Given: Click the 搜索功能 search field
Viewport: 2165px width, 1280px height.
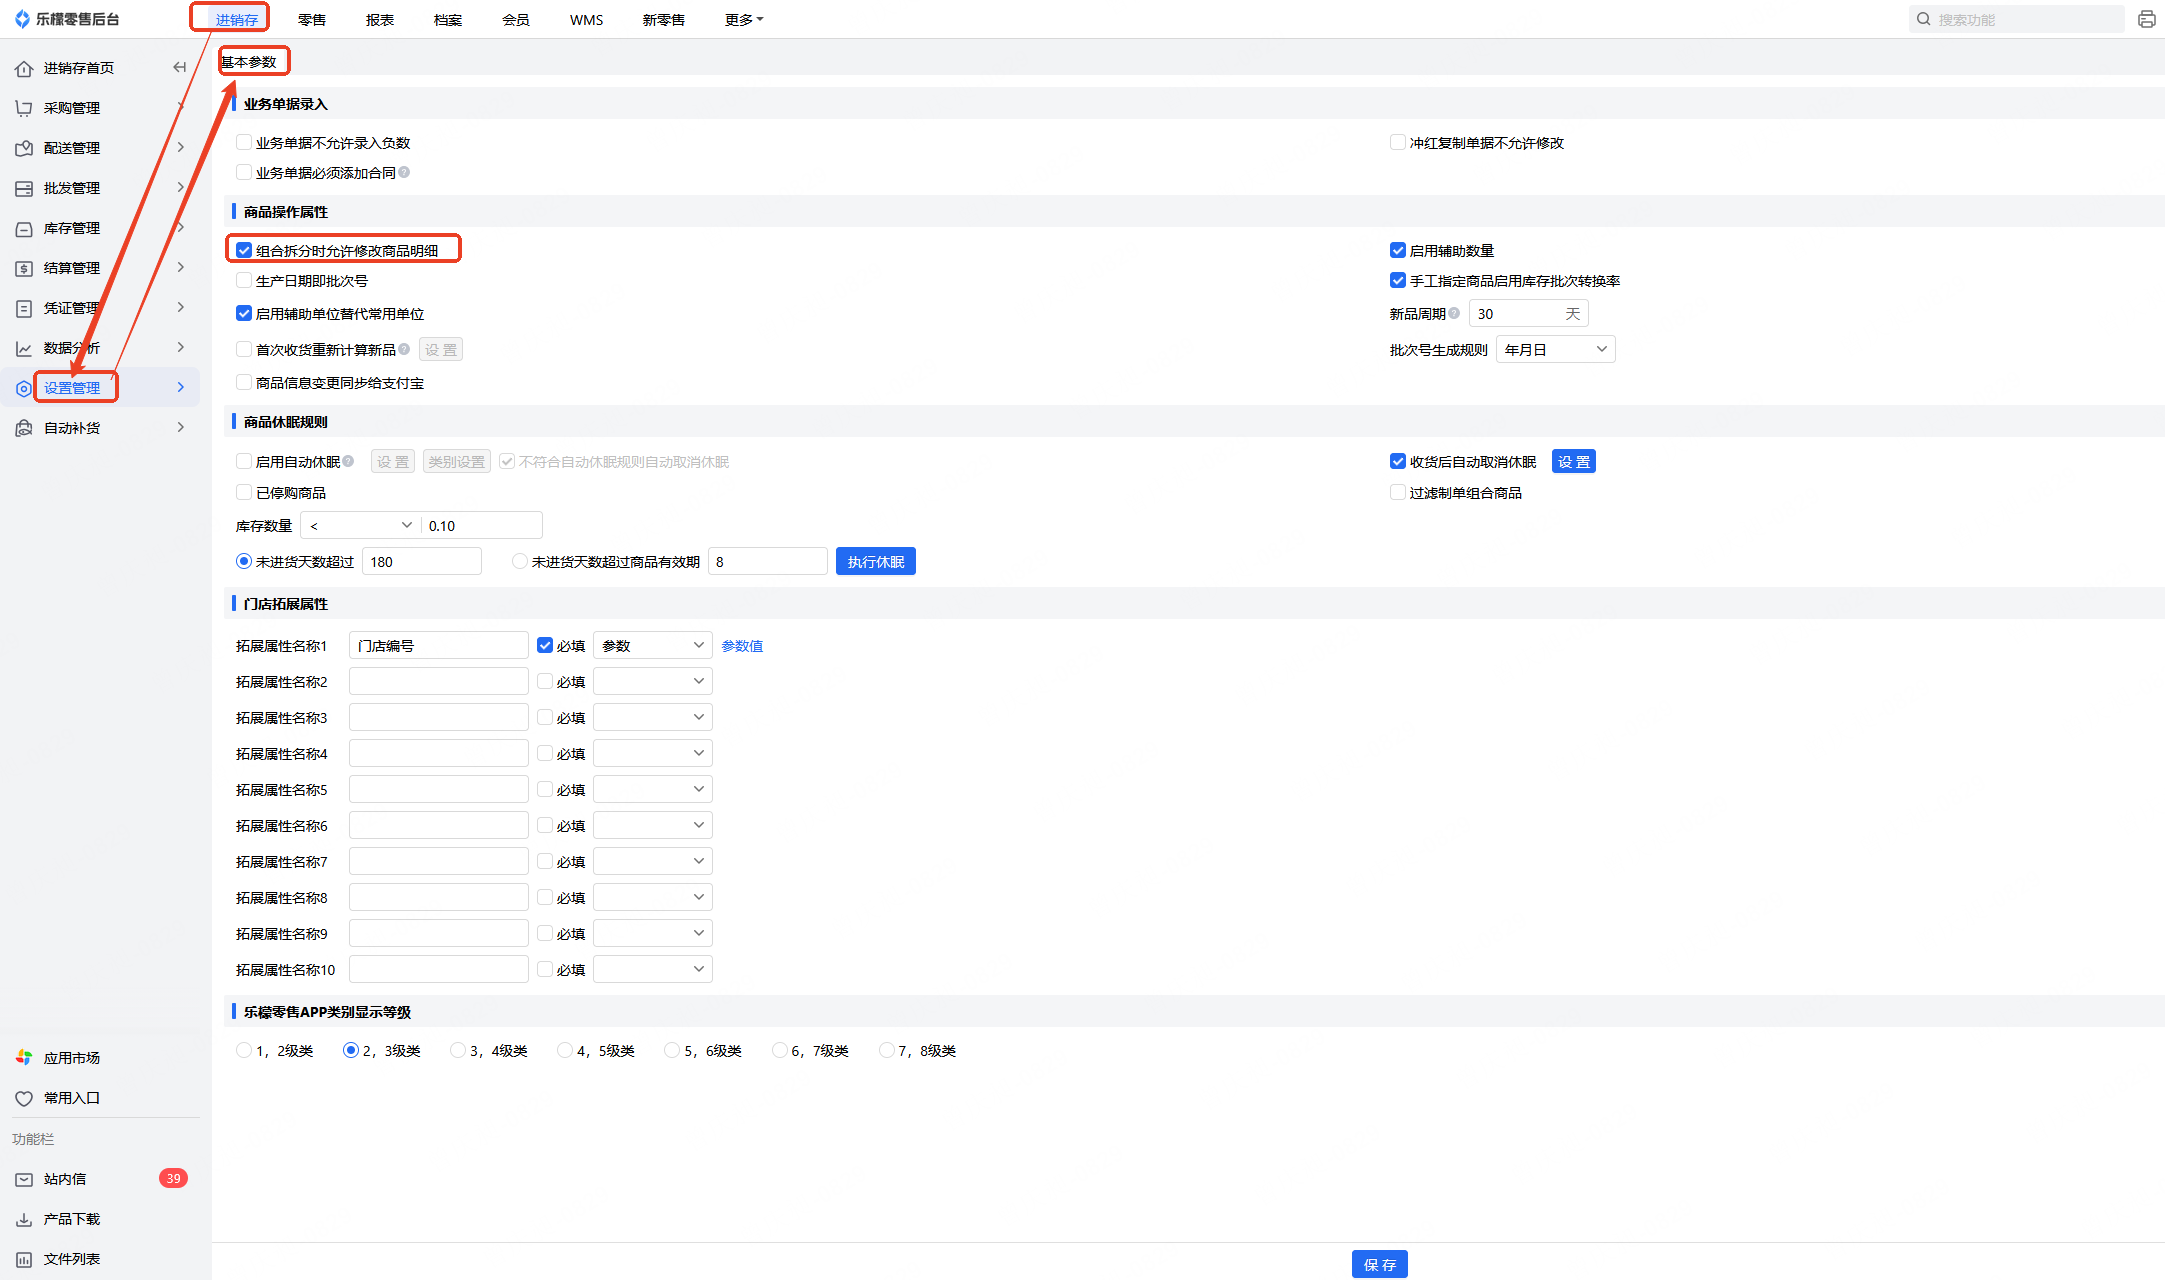Looking at the screenshot, I should coord(2020,19).
